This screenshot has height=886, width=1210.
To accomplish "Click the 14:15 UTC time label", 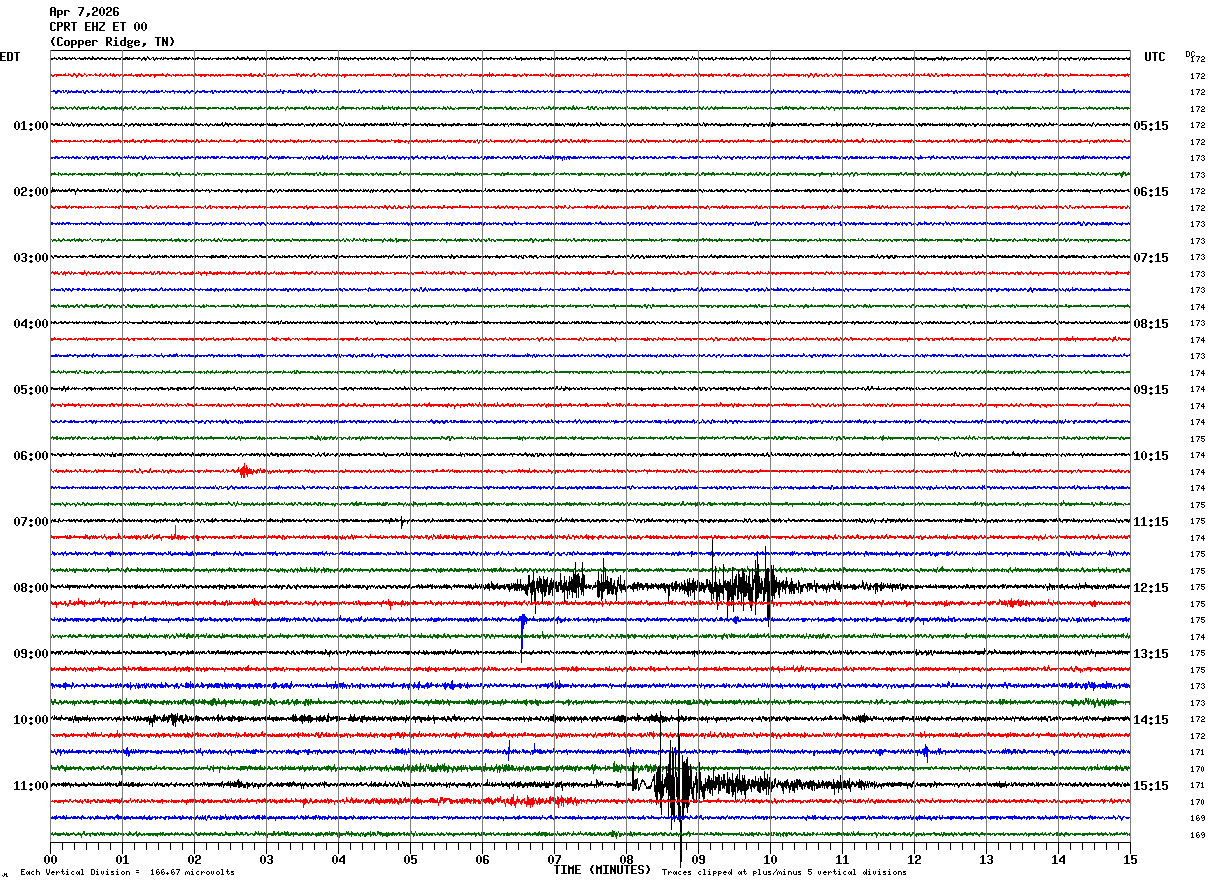I will pyautogui.click(x=1151, y=720).
